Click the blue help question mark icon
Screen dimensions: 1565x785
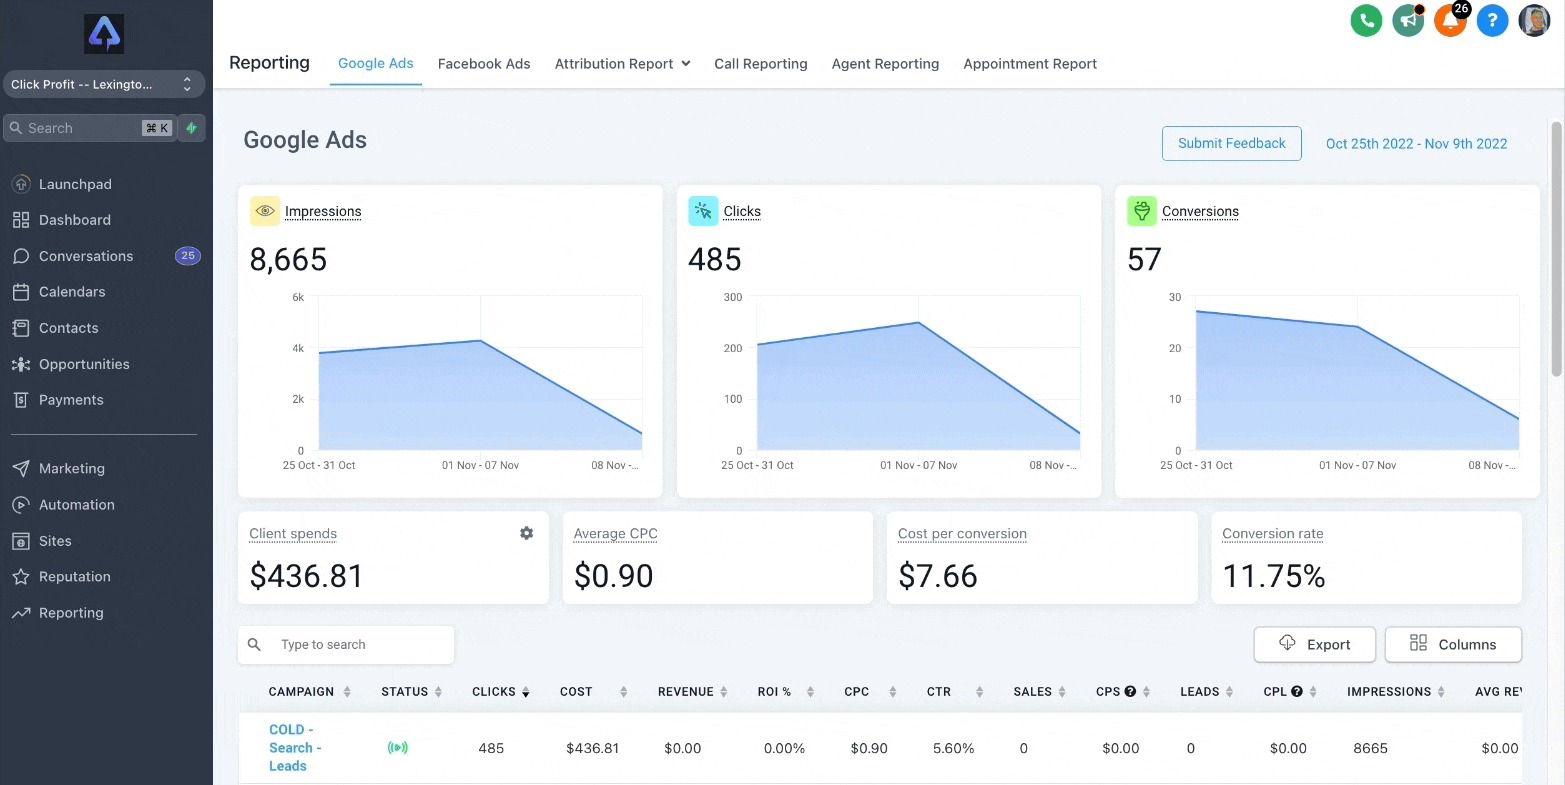[1492, 20]
